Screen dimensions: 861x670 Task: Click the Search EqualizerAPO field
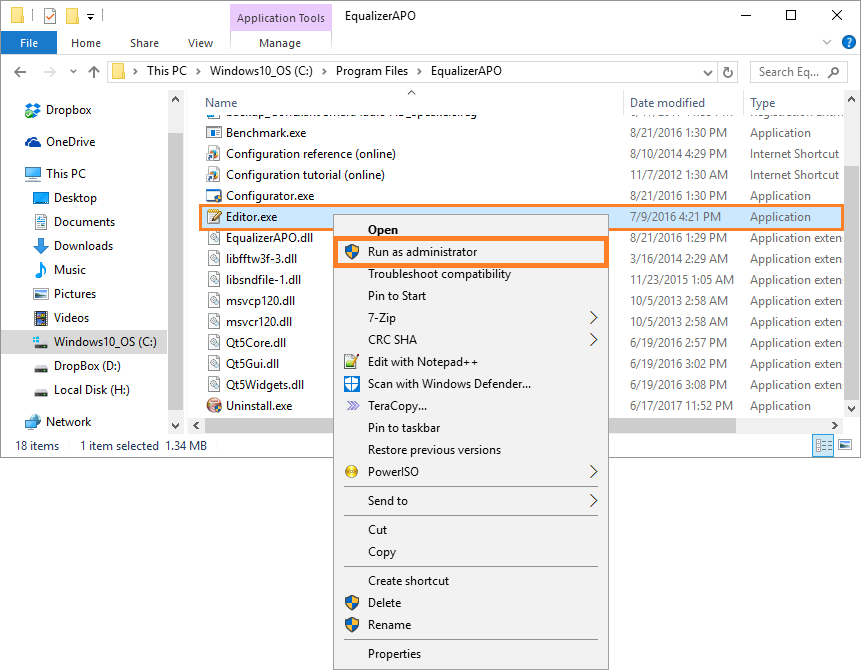click(x=797, y=72)
